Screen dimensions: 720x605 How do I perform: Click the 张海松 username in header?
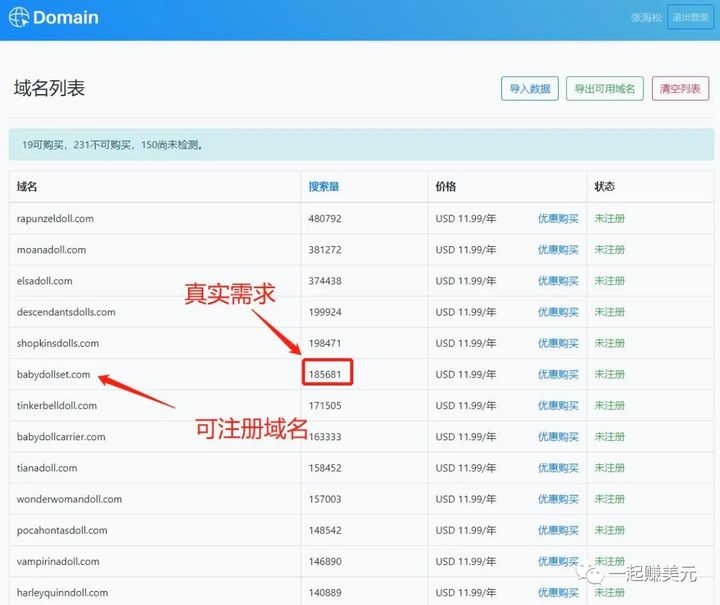point(645,18)
